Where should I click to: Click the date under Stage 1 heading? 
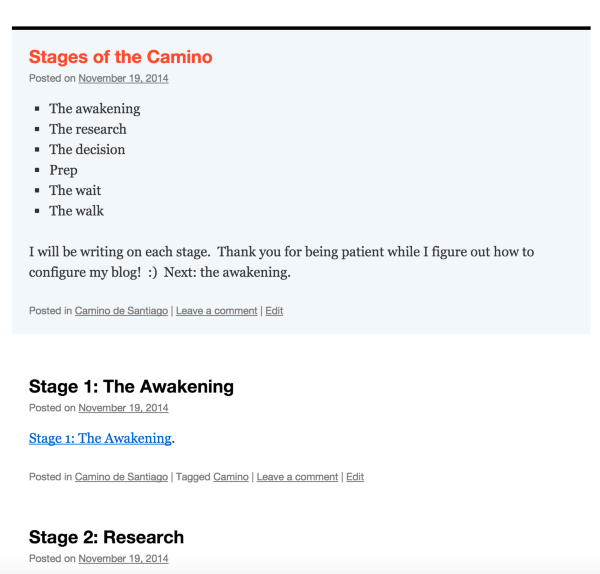[123, 408]
